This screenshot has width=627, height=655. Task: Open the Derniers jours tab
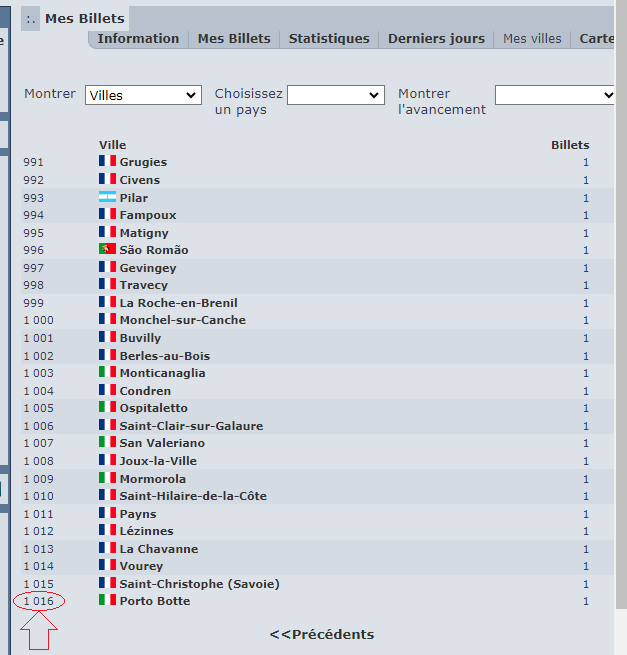(x=436, y=39)
